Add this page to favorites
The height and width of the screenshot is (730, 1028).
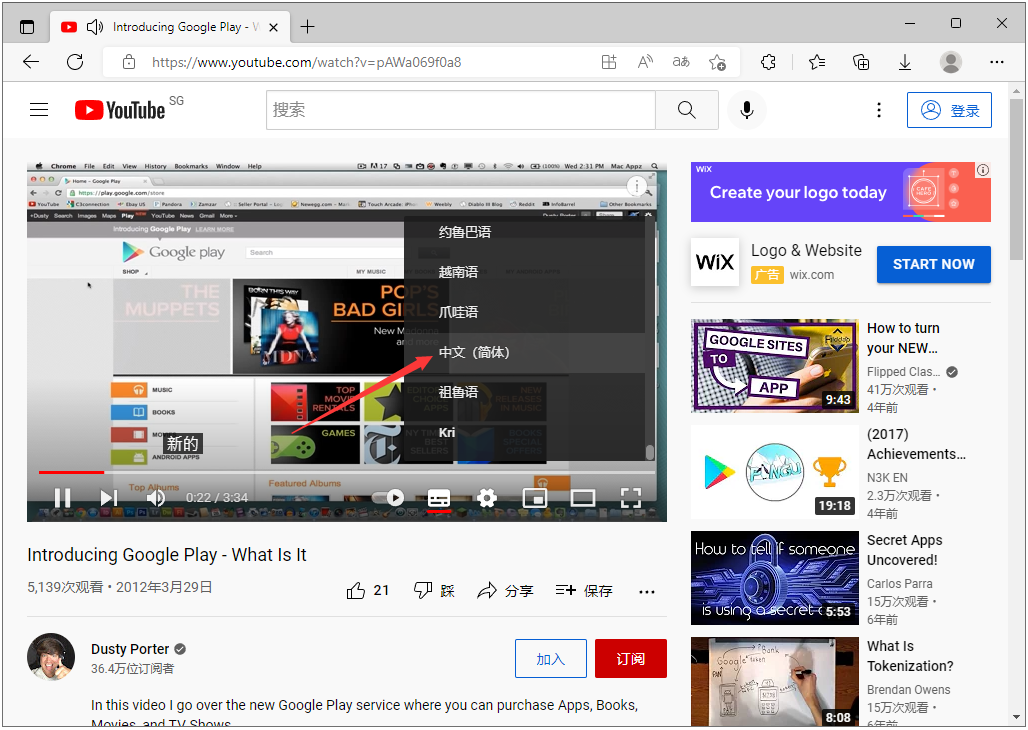(x=717, y=62)
